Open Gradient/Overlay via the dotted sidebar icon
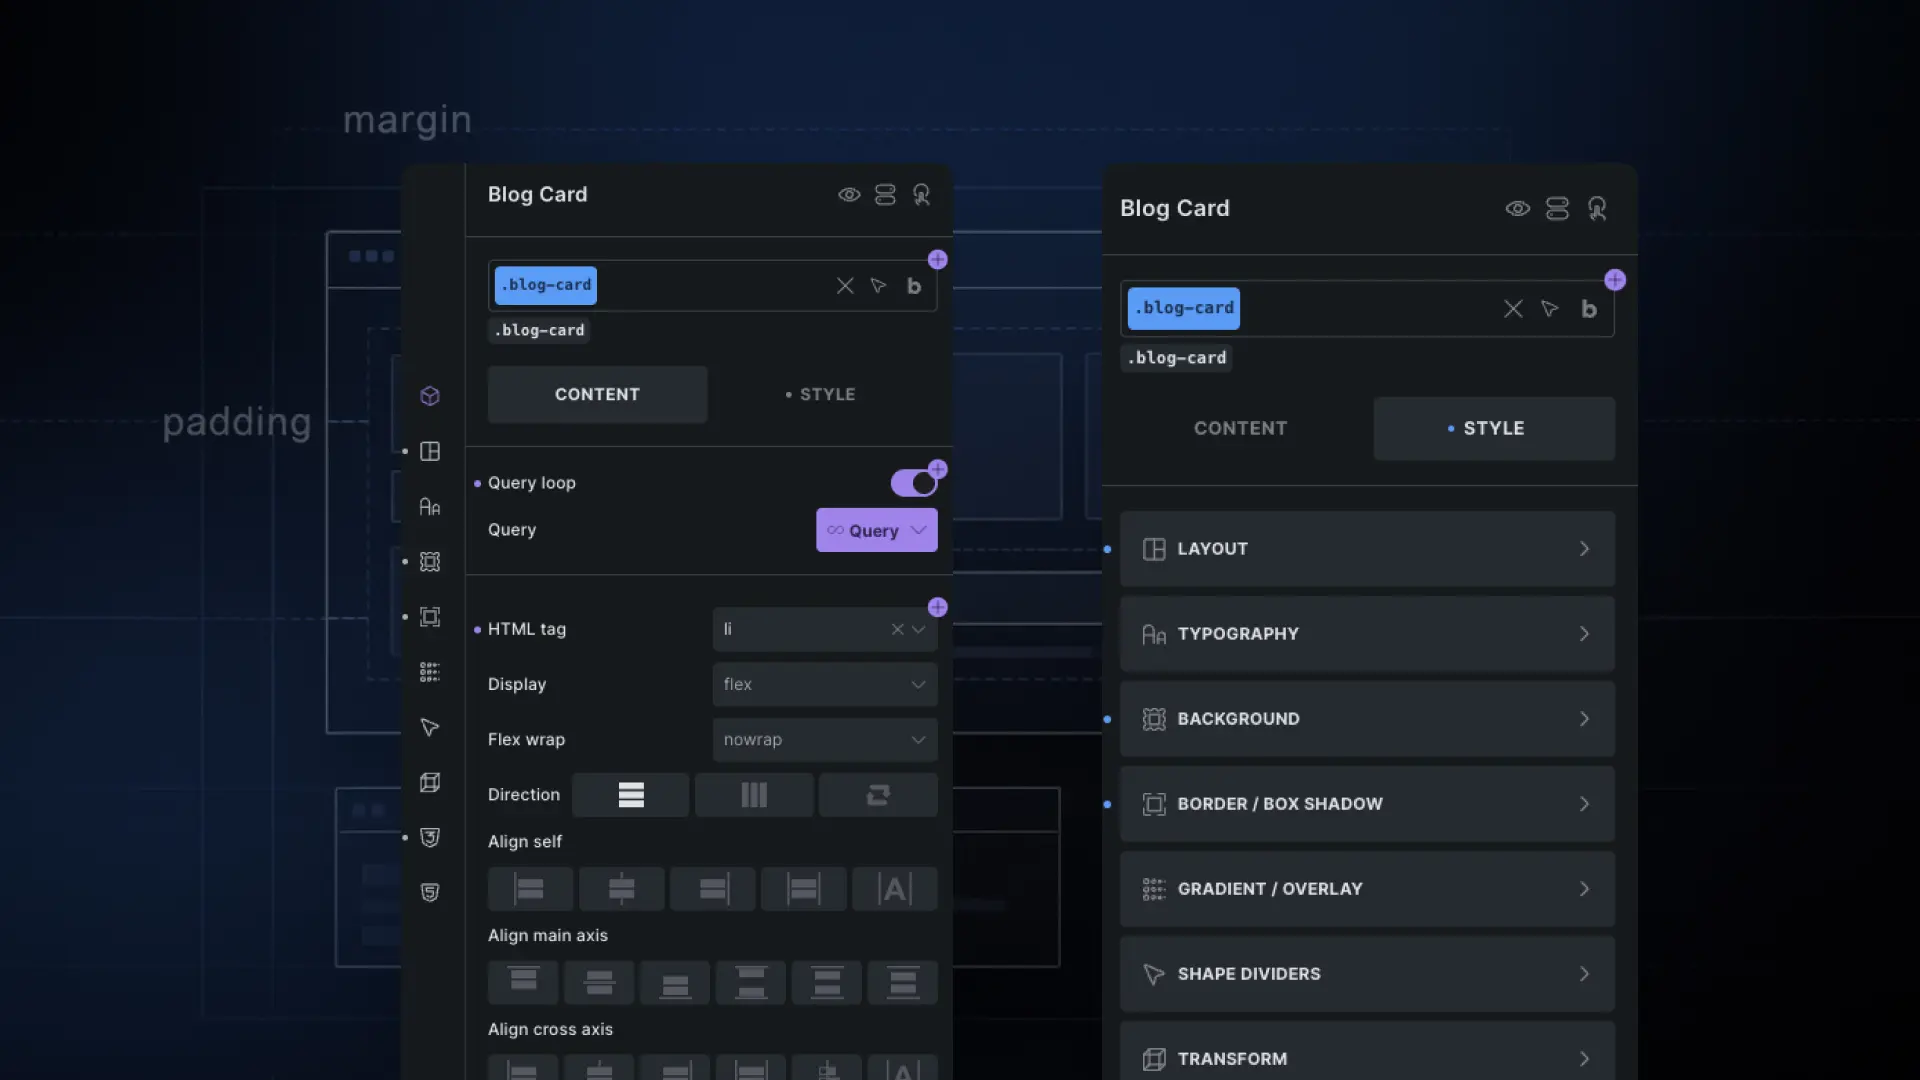Image resolution: width=1920 pixels, height=1080 pixels. [430, 672]
